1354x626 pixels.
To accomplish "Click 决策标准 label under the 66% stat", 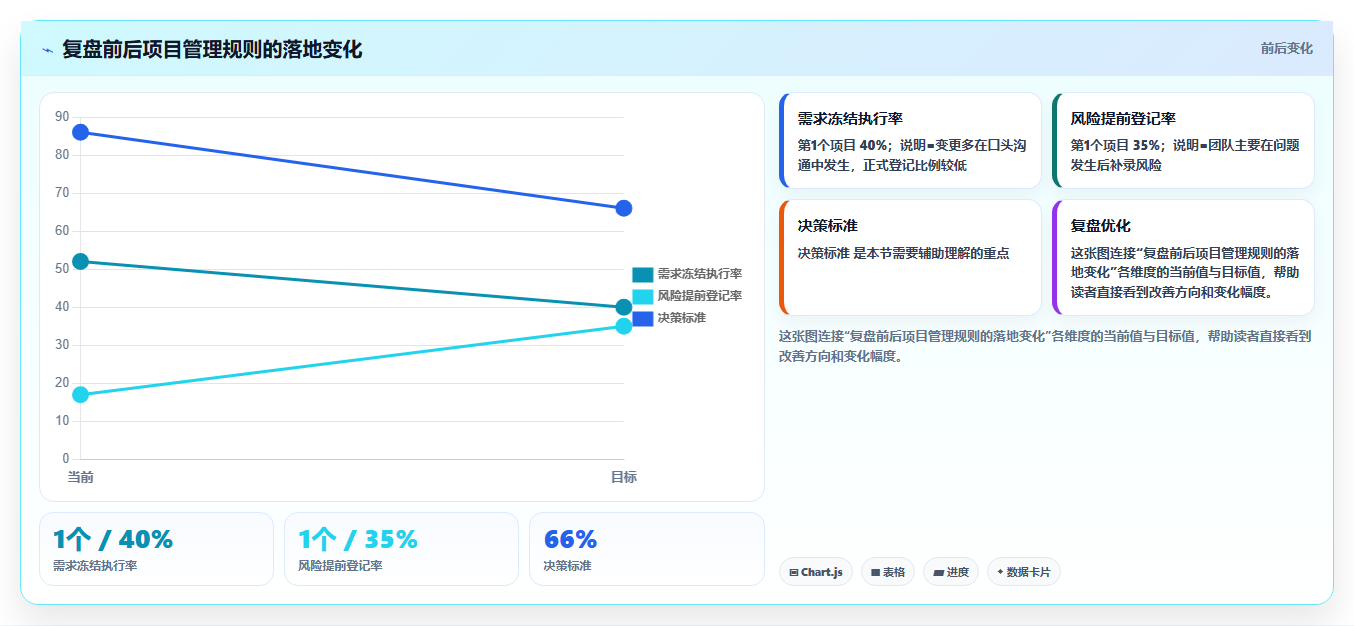I will (567, 566).
